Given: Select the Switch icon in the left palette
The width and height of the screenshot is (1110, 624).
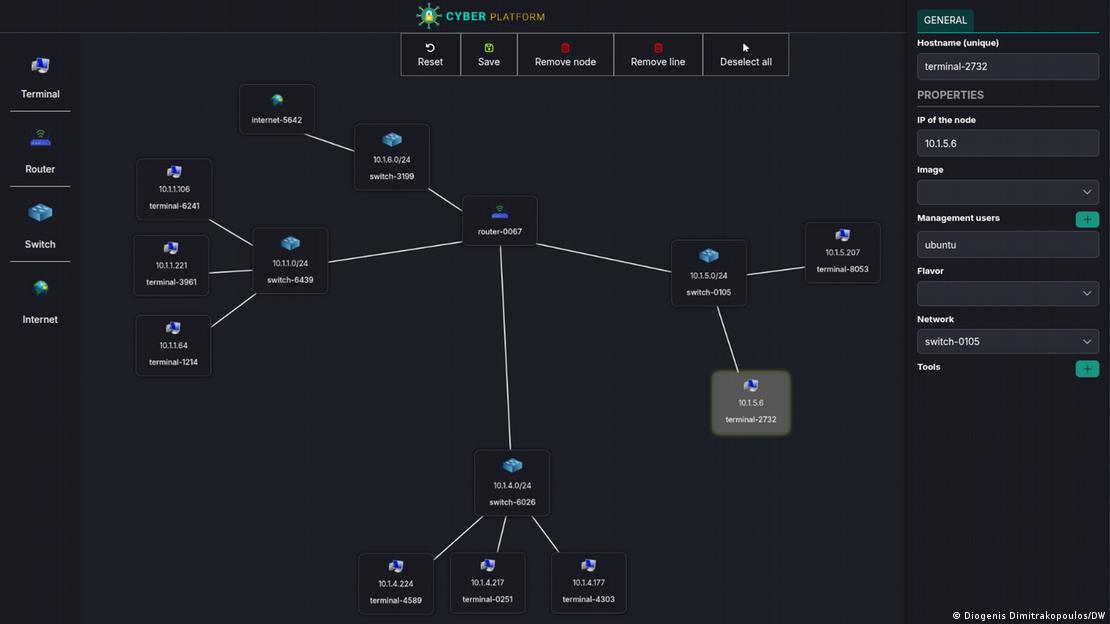Looking at the screenshot, I should (x=40, y=213).
